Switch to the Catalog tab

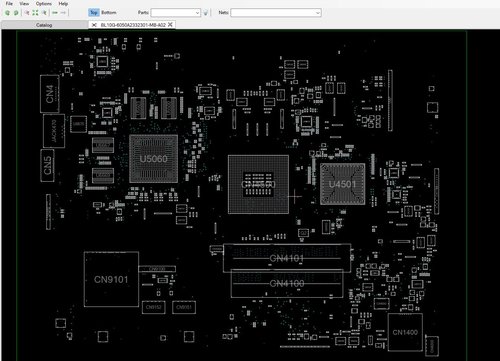(44, 25)
